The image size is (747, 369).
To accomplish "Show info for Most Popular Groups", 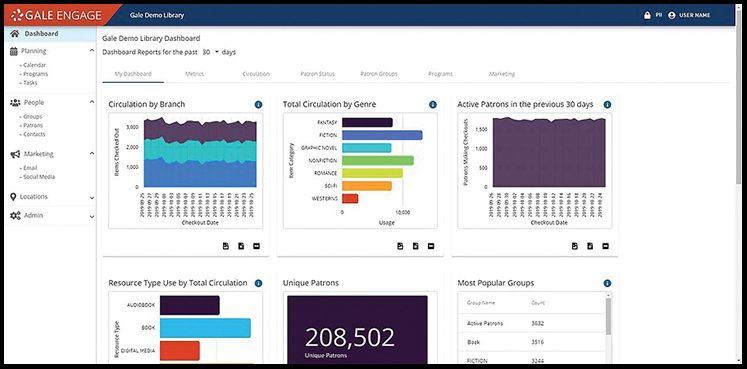I will 607,283.
